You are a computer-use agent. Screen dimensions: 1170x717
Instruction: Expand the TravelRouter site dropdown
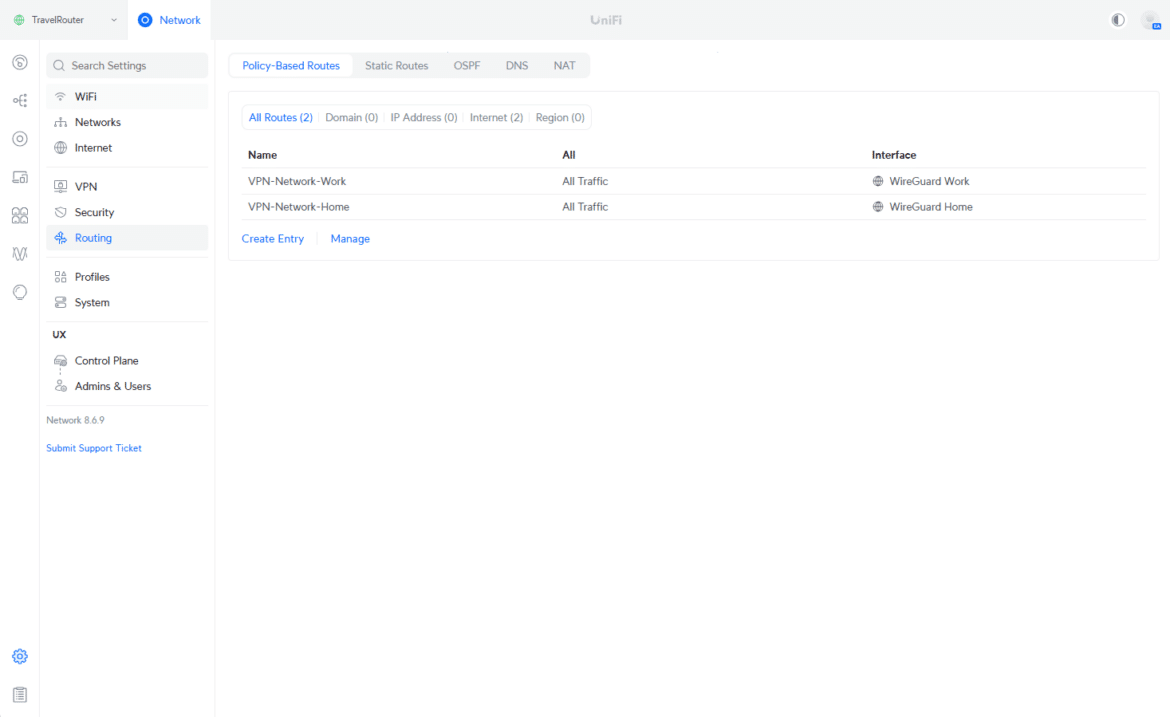click(66, 20)
